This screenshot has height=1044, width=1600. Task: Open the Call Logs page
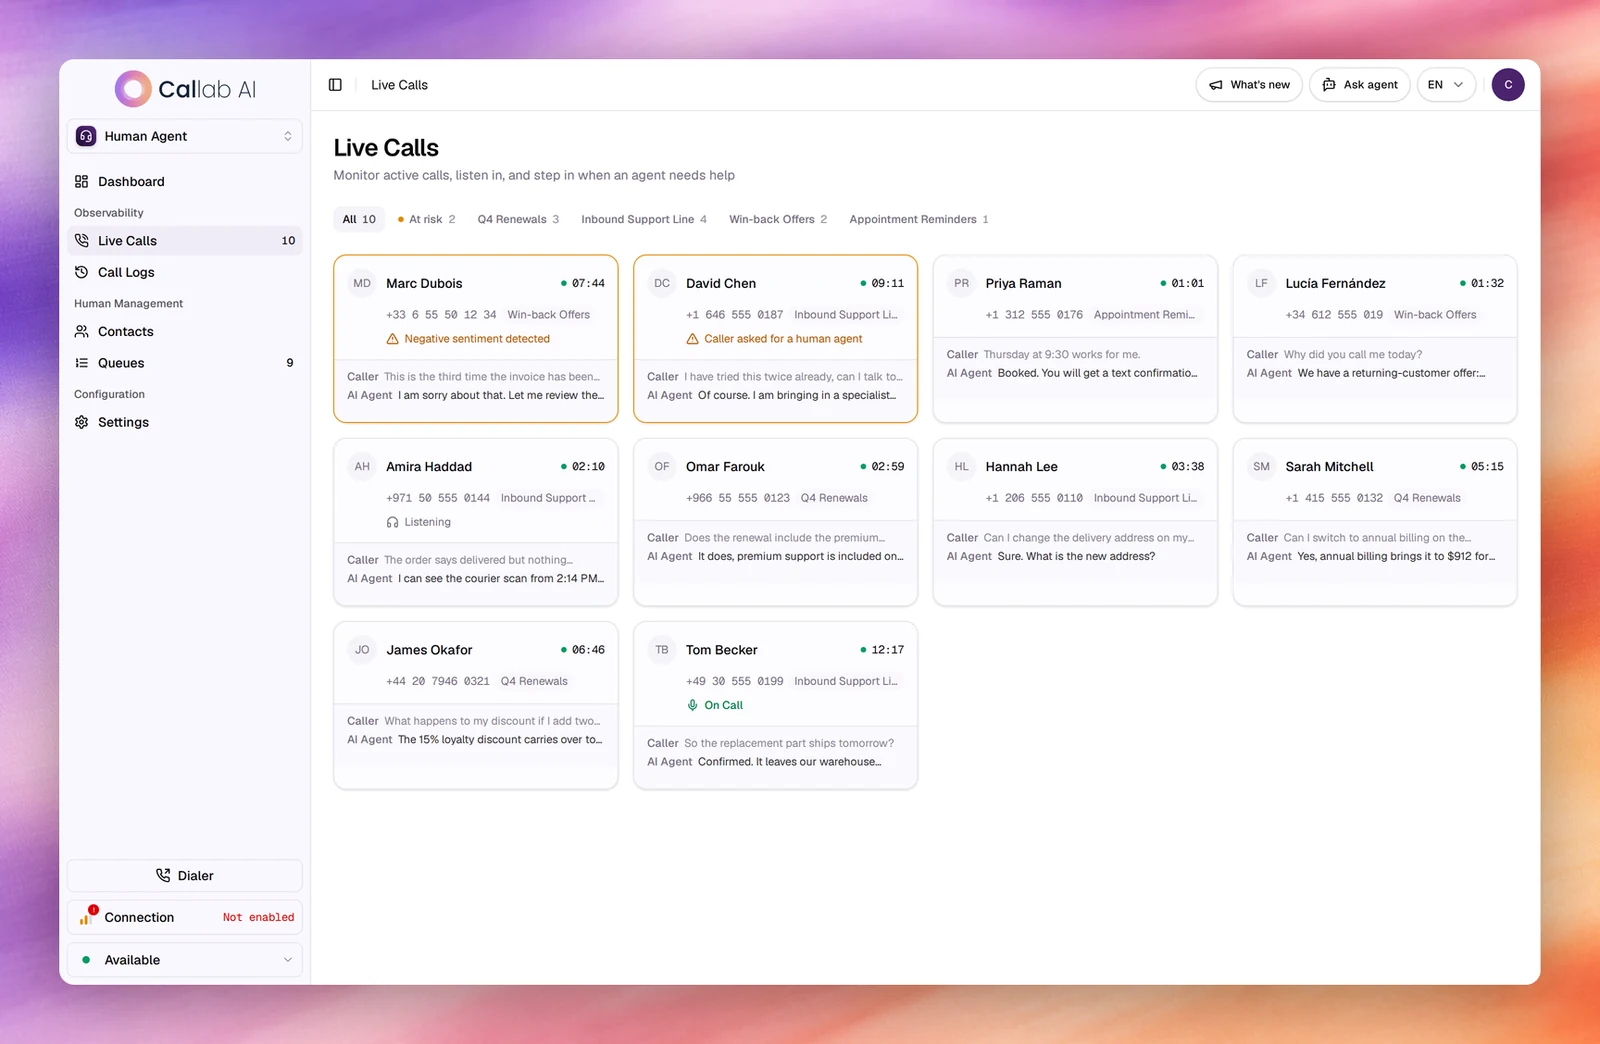pyautogui.click(x=185, y=272)
